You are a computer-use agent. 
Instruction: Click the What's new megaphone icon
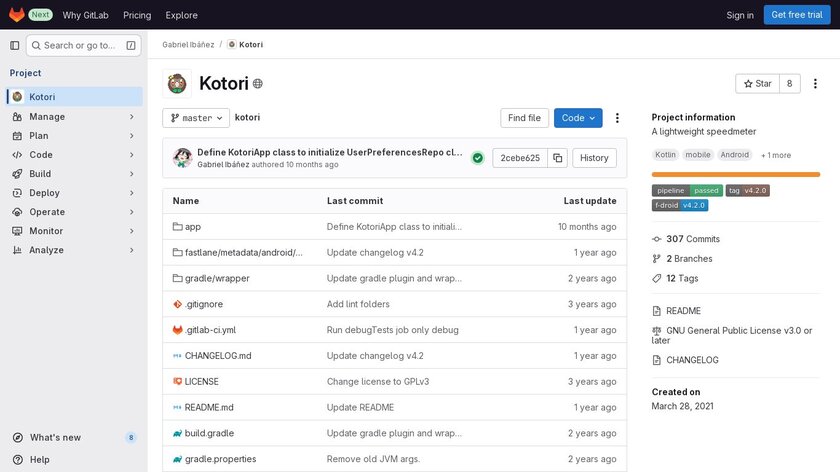coord(17,438)
